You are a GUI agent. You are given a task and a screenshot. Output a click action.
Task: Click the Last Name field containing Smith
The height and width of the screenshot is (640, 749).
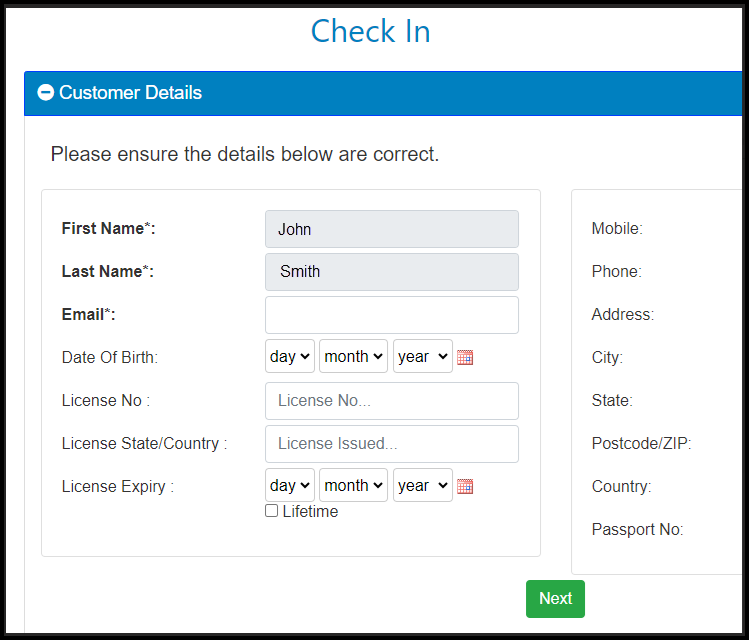point(392,272)
